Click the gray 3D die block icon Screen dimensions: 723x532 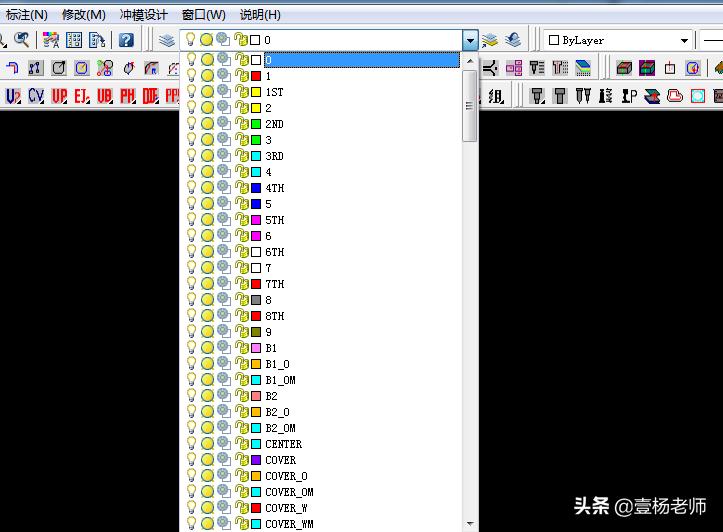tap(624, 68)
